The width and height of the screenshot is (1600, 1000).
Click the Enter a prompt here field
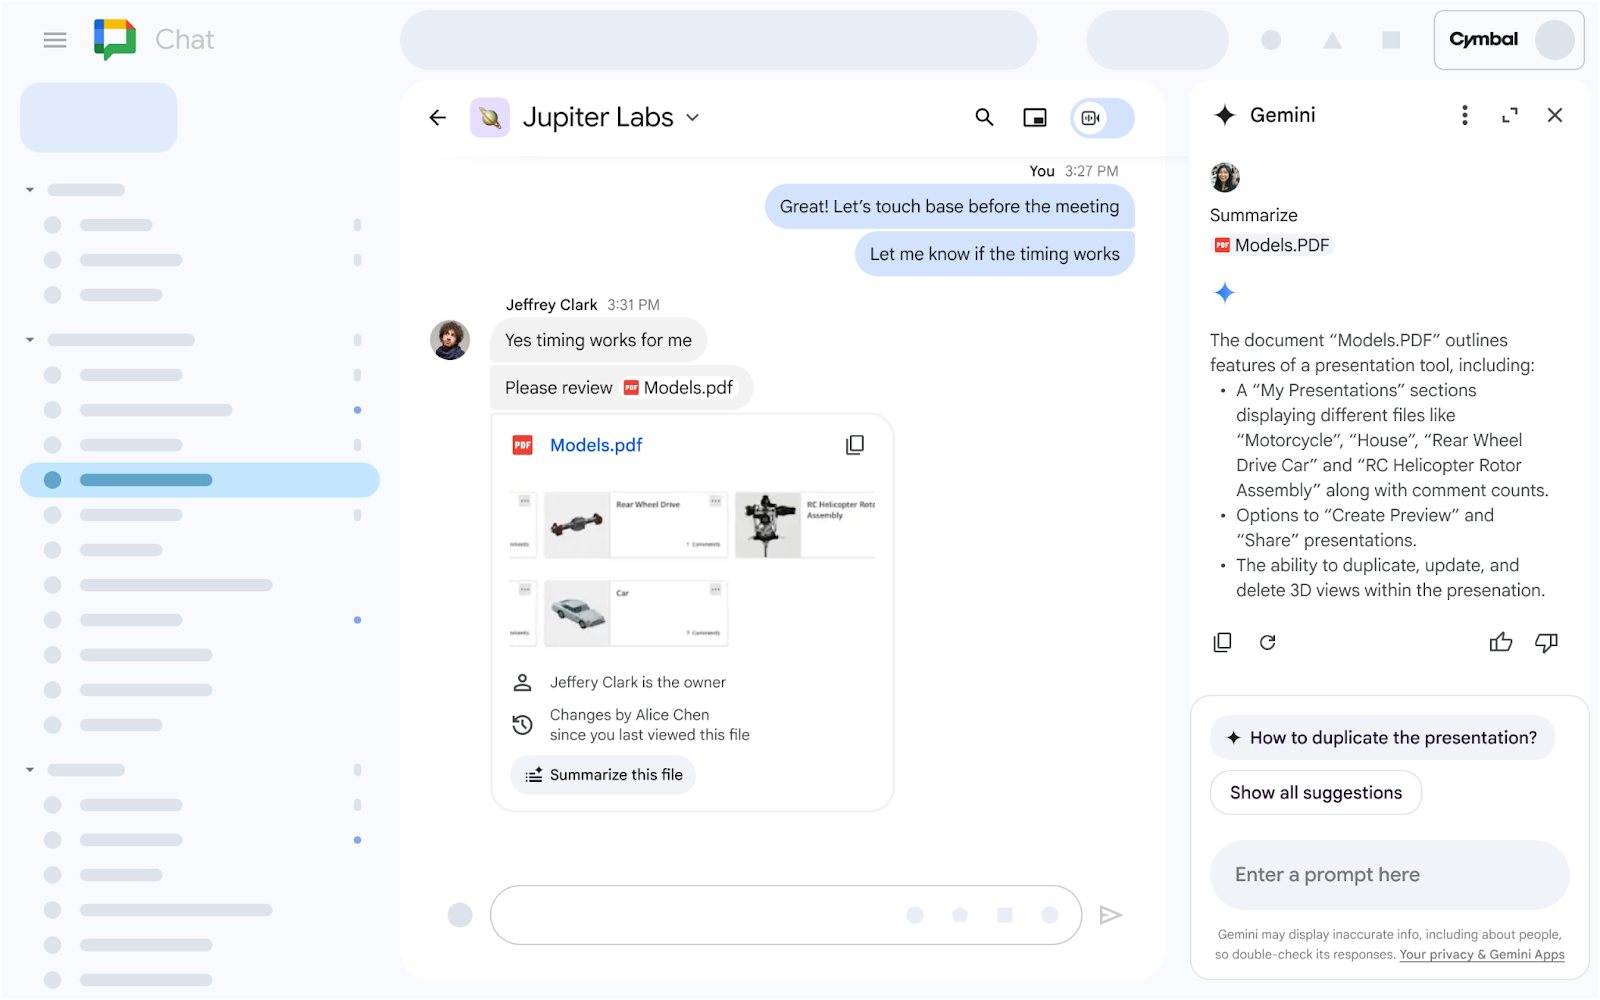1388,874
